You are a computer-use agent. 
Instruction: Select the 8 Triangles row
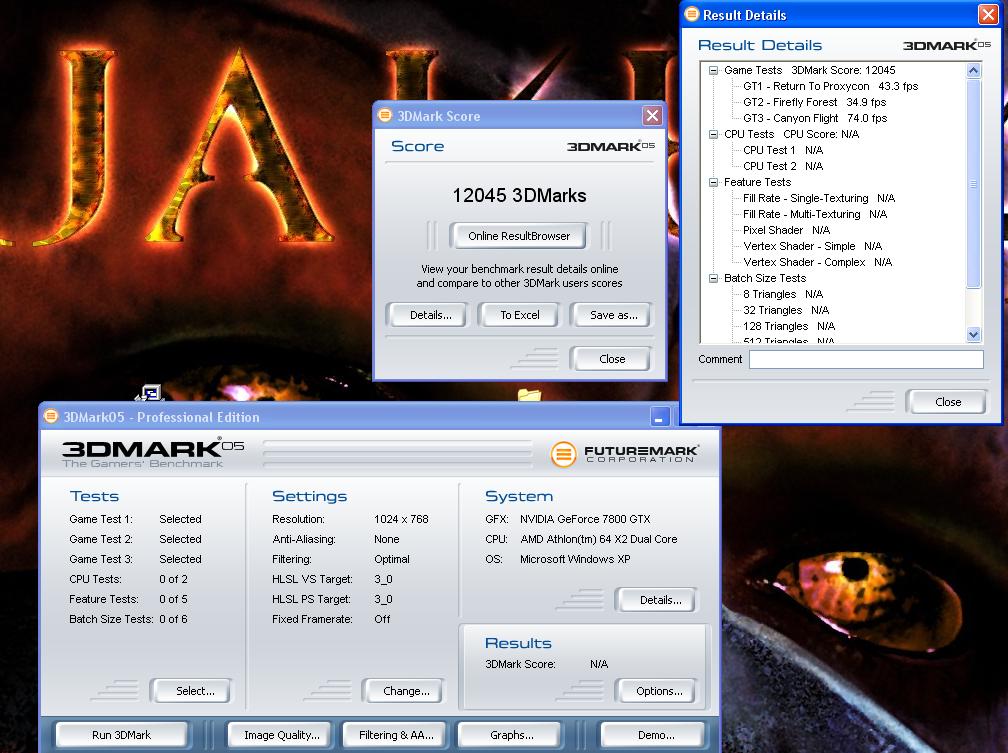click(x=783, y=295)
